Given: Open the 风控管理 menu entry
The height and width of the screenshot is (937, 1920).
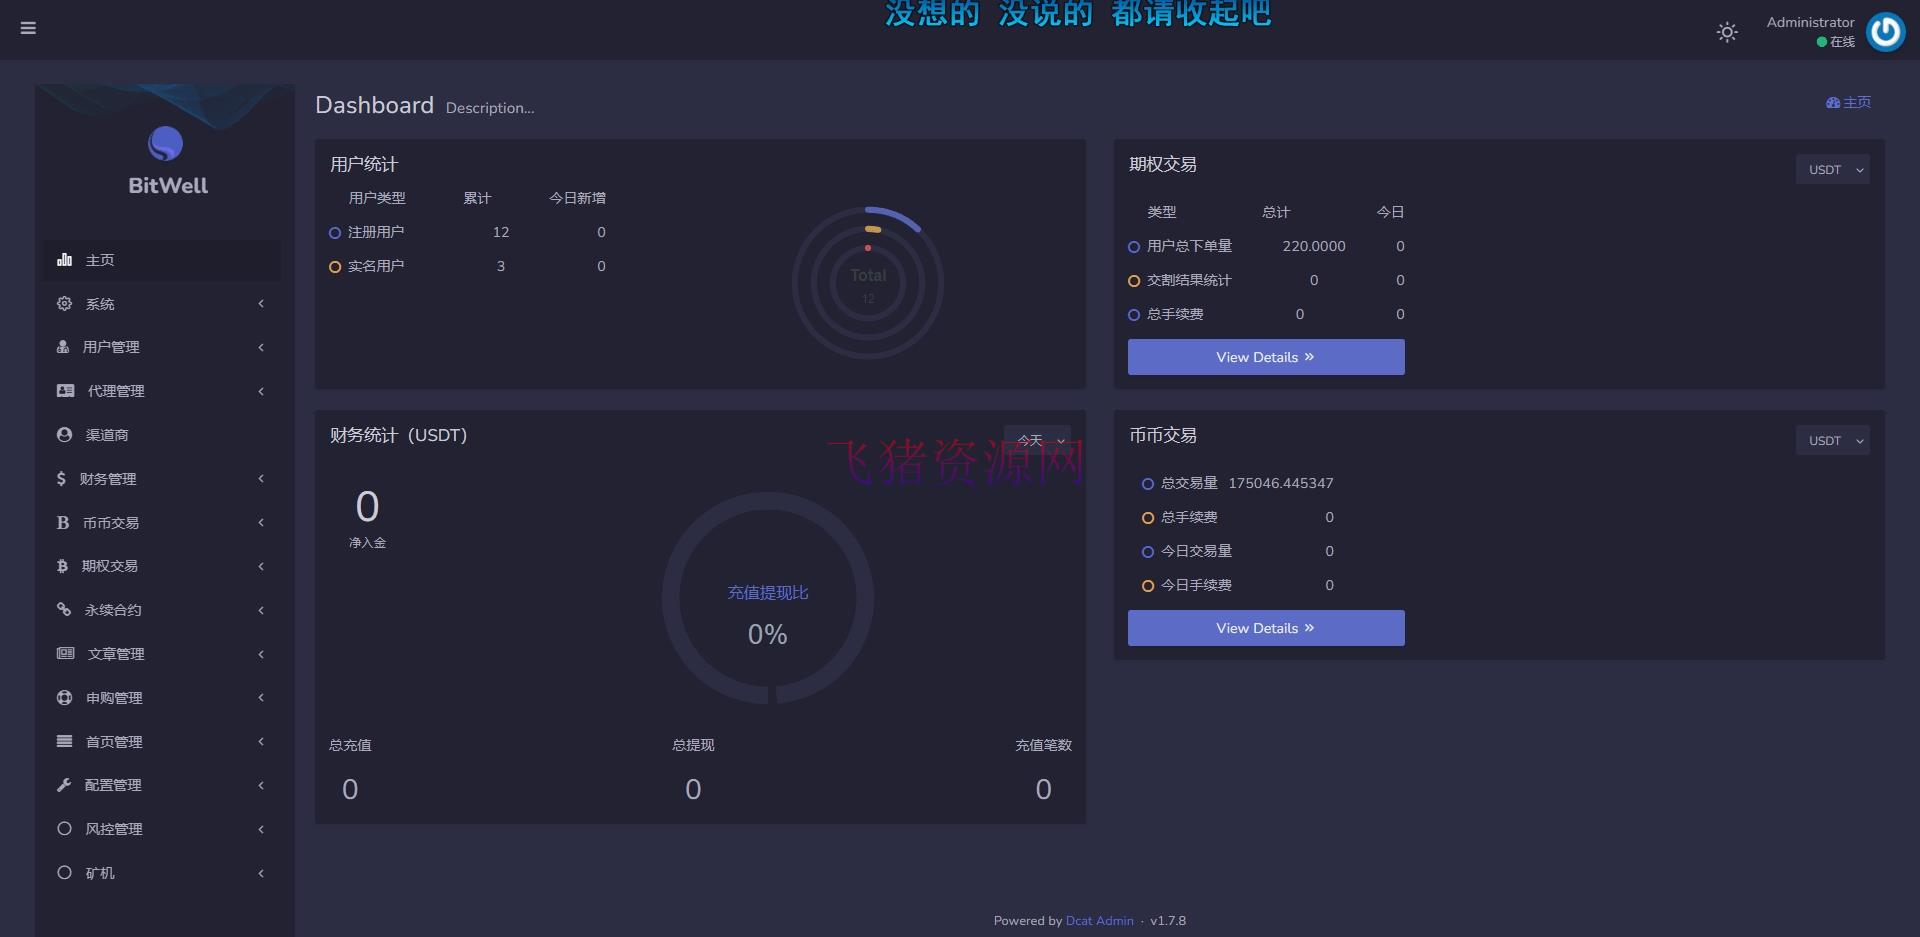Looking at the screenshot, I should click(x=113, y=828).
